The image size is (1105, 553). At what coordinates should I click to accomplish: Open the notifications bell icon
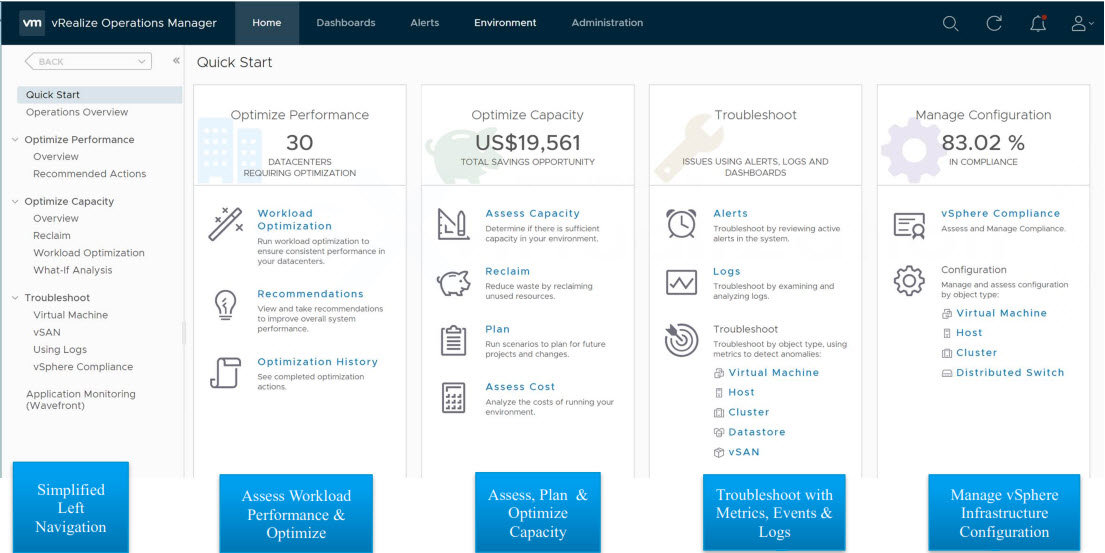pyautogui.click(x=1037, y=23)
